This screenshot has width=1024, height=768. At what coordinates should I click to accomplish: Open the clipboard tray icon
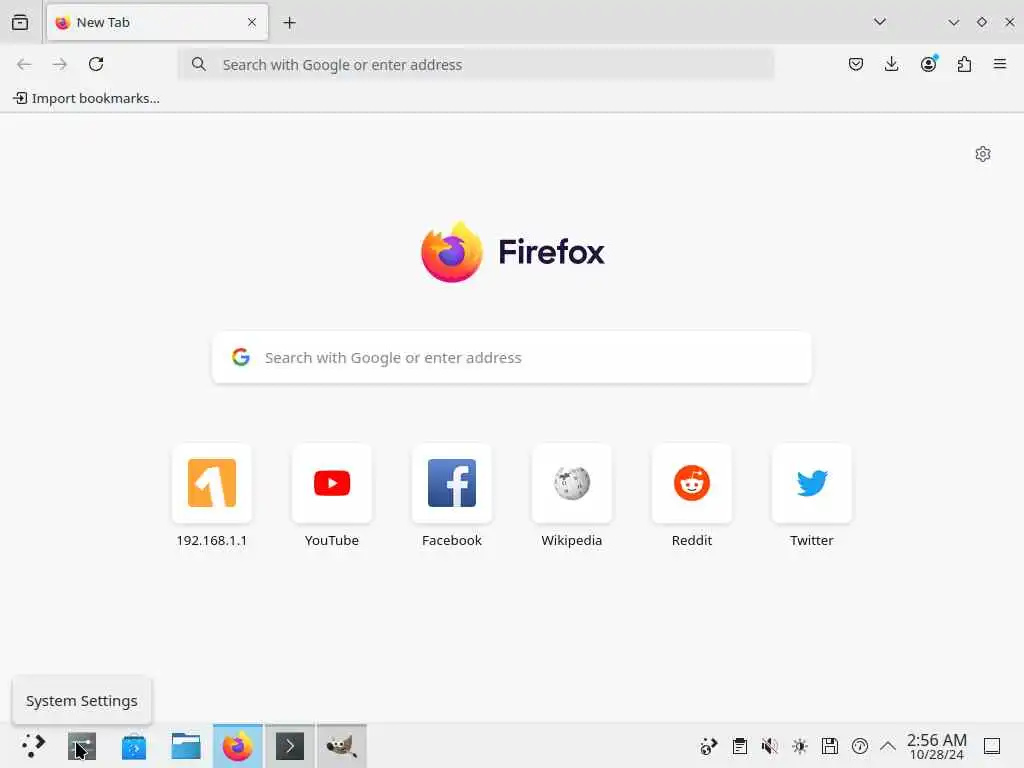click(739, 746)
